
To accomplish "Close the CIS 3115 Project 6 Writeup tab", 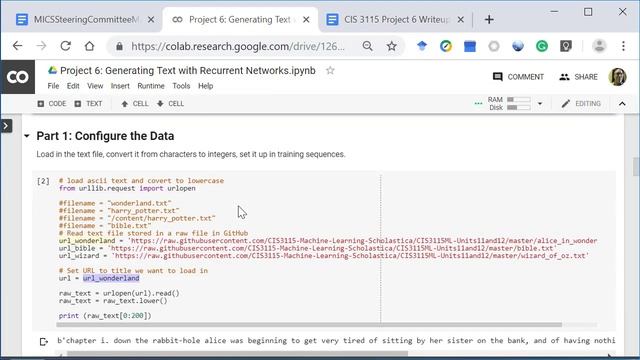I will pyautogui.click(x=460, y=20).
